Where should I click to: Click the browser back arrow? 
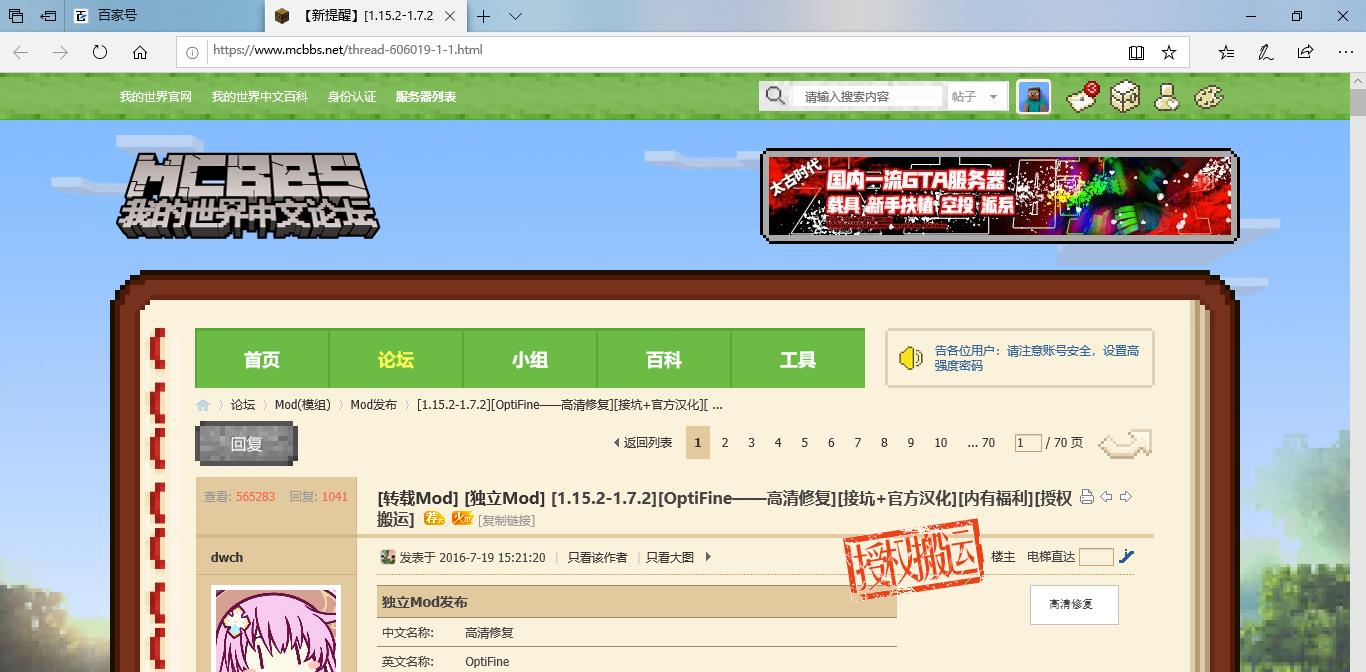click(21, 52)
